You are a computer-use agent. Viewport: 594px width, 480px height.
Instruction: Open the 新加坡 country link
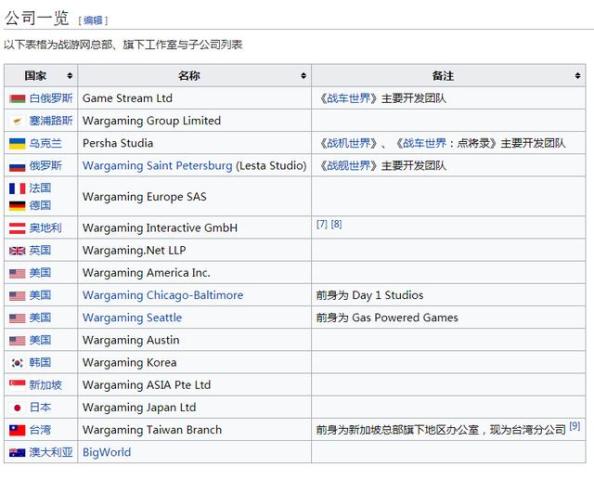[x=45, y=385]
